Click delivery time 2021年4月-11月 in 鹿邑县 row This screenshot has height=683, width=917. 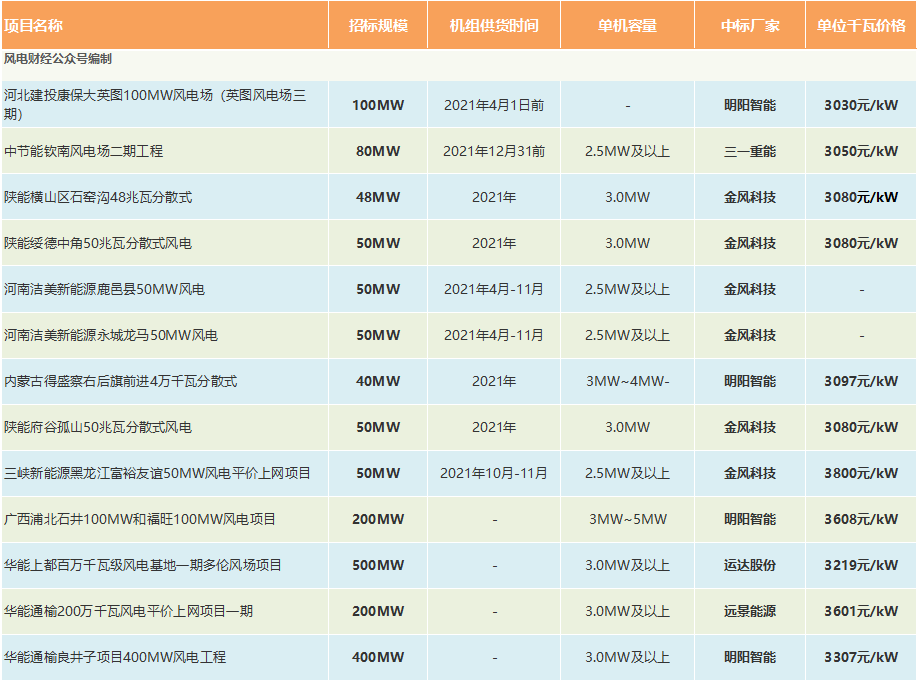494,289
